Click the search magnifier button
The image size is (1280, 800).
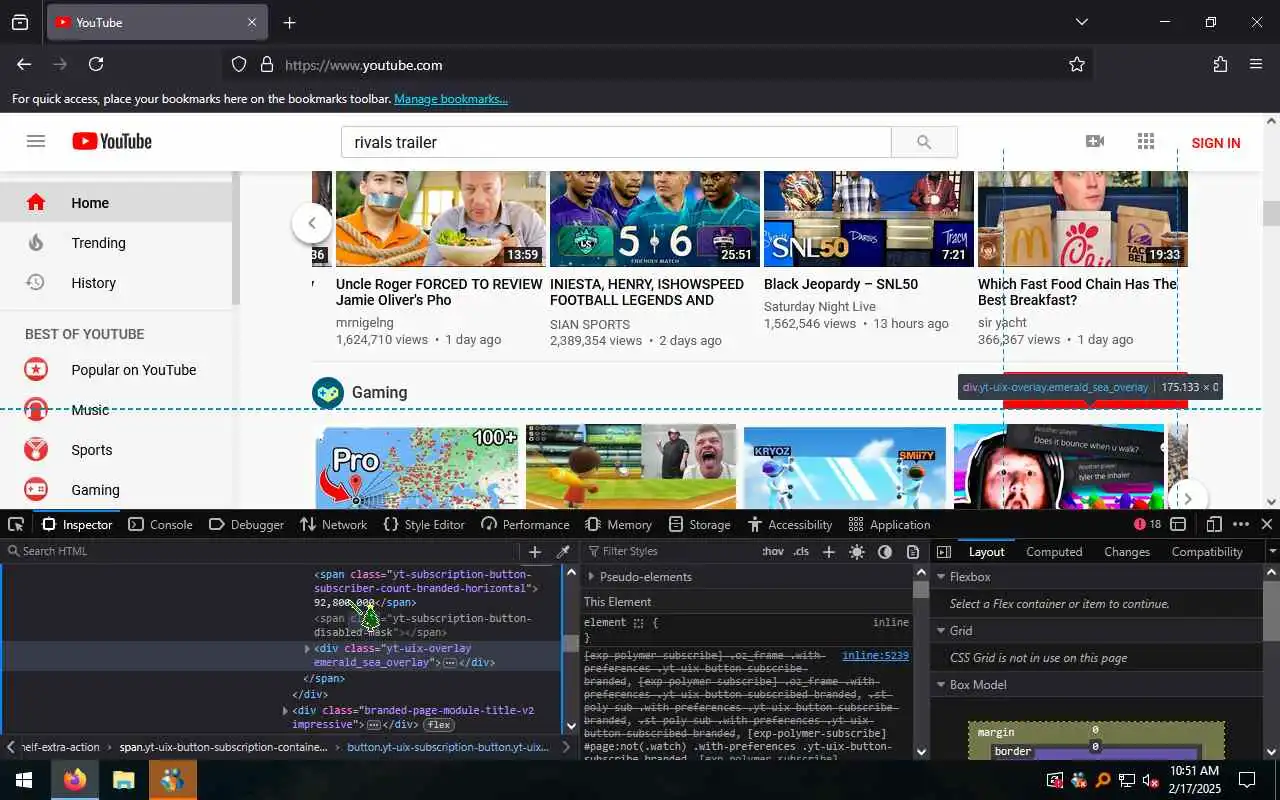click(924, 142)
